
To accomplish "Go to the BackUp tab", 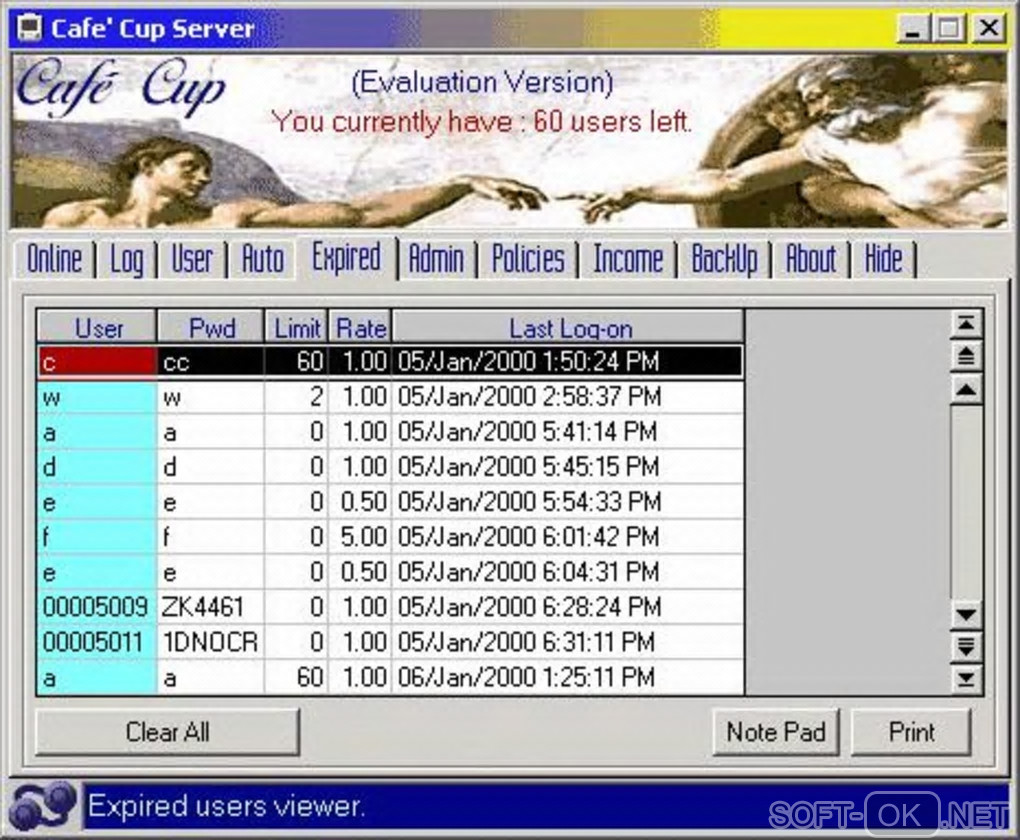I will tap(724, 258).
